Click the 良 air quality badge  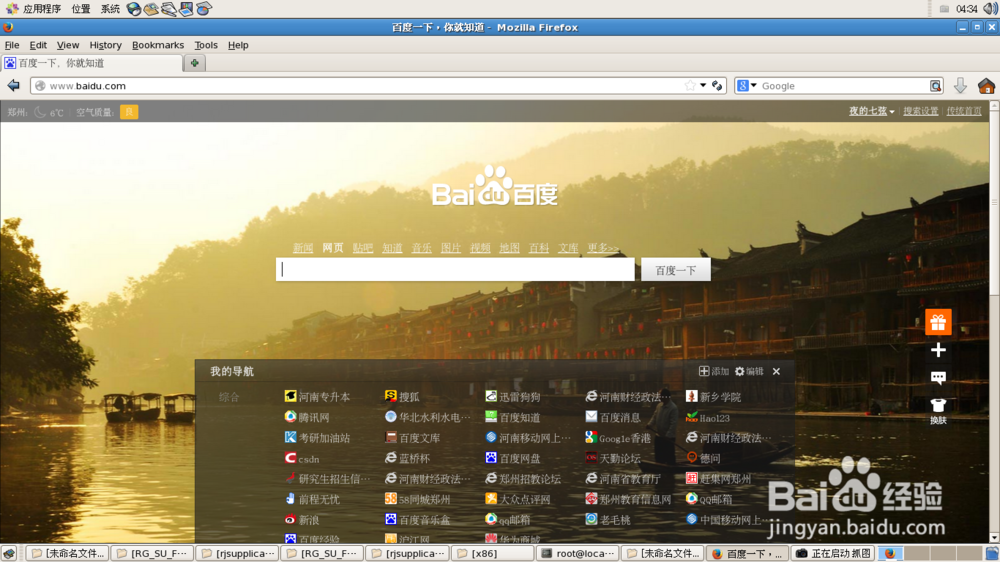(x=129, y=112)
